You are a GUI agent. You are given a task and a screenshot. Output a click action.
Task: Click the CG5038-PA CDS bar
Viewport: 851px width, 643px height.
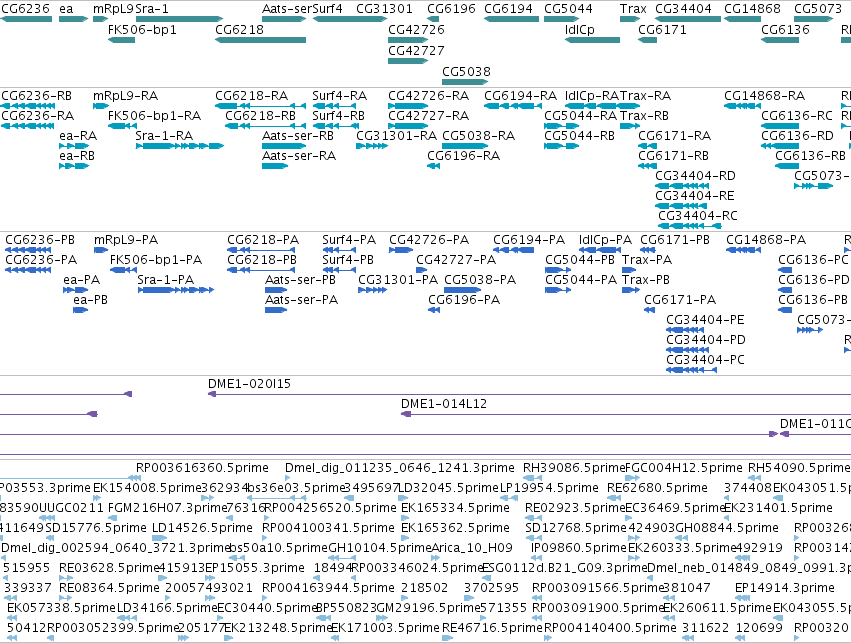pos(462,290)
